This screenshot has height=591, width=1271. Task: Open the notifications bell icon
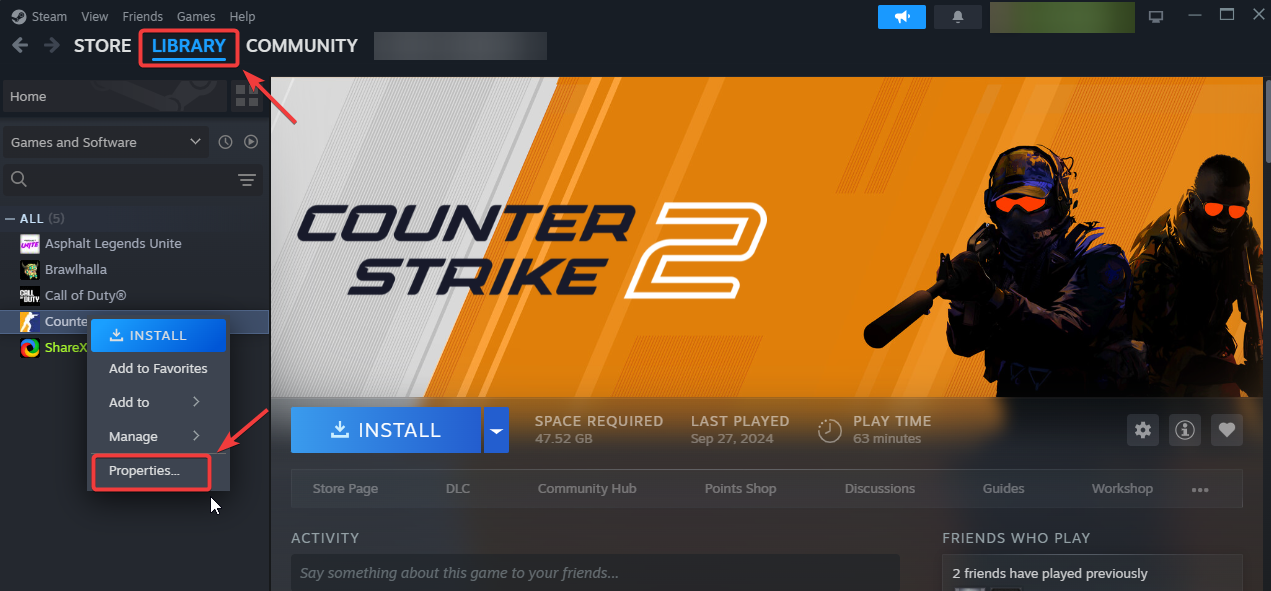pos(958,17)
